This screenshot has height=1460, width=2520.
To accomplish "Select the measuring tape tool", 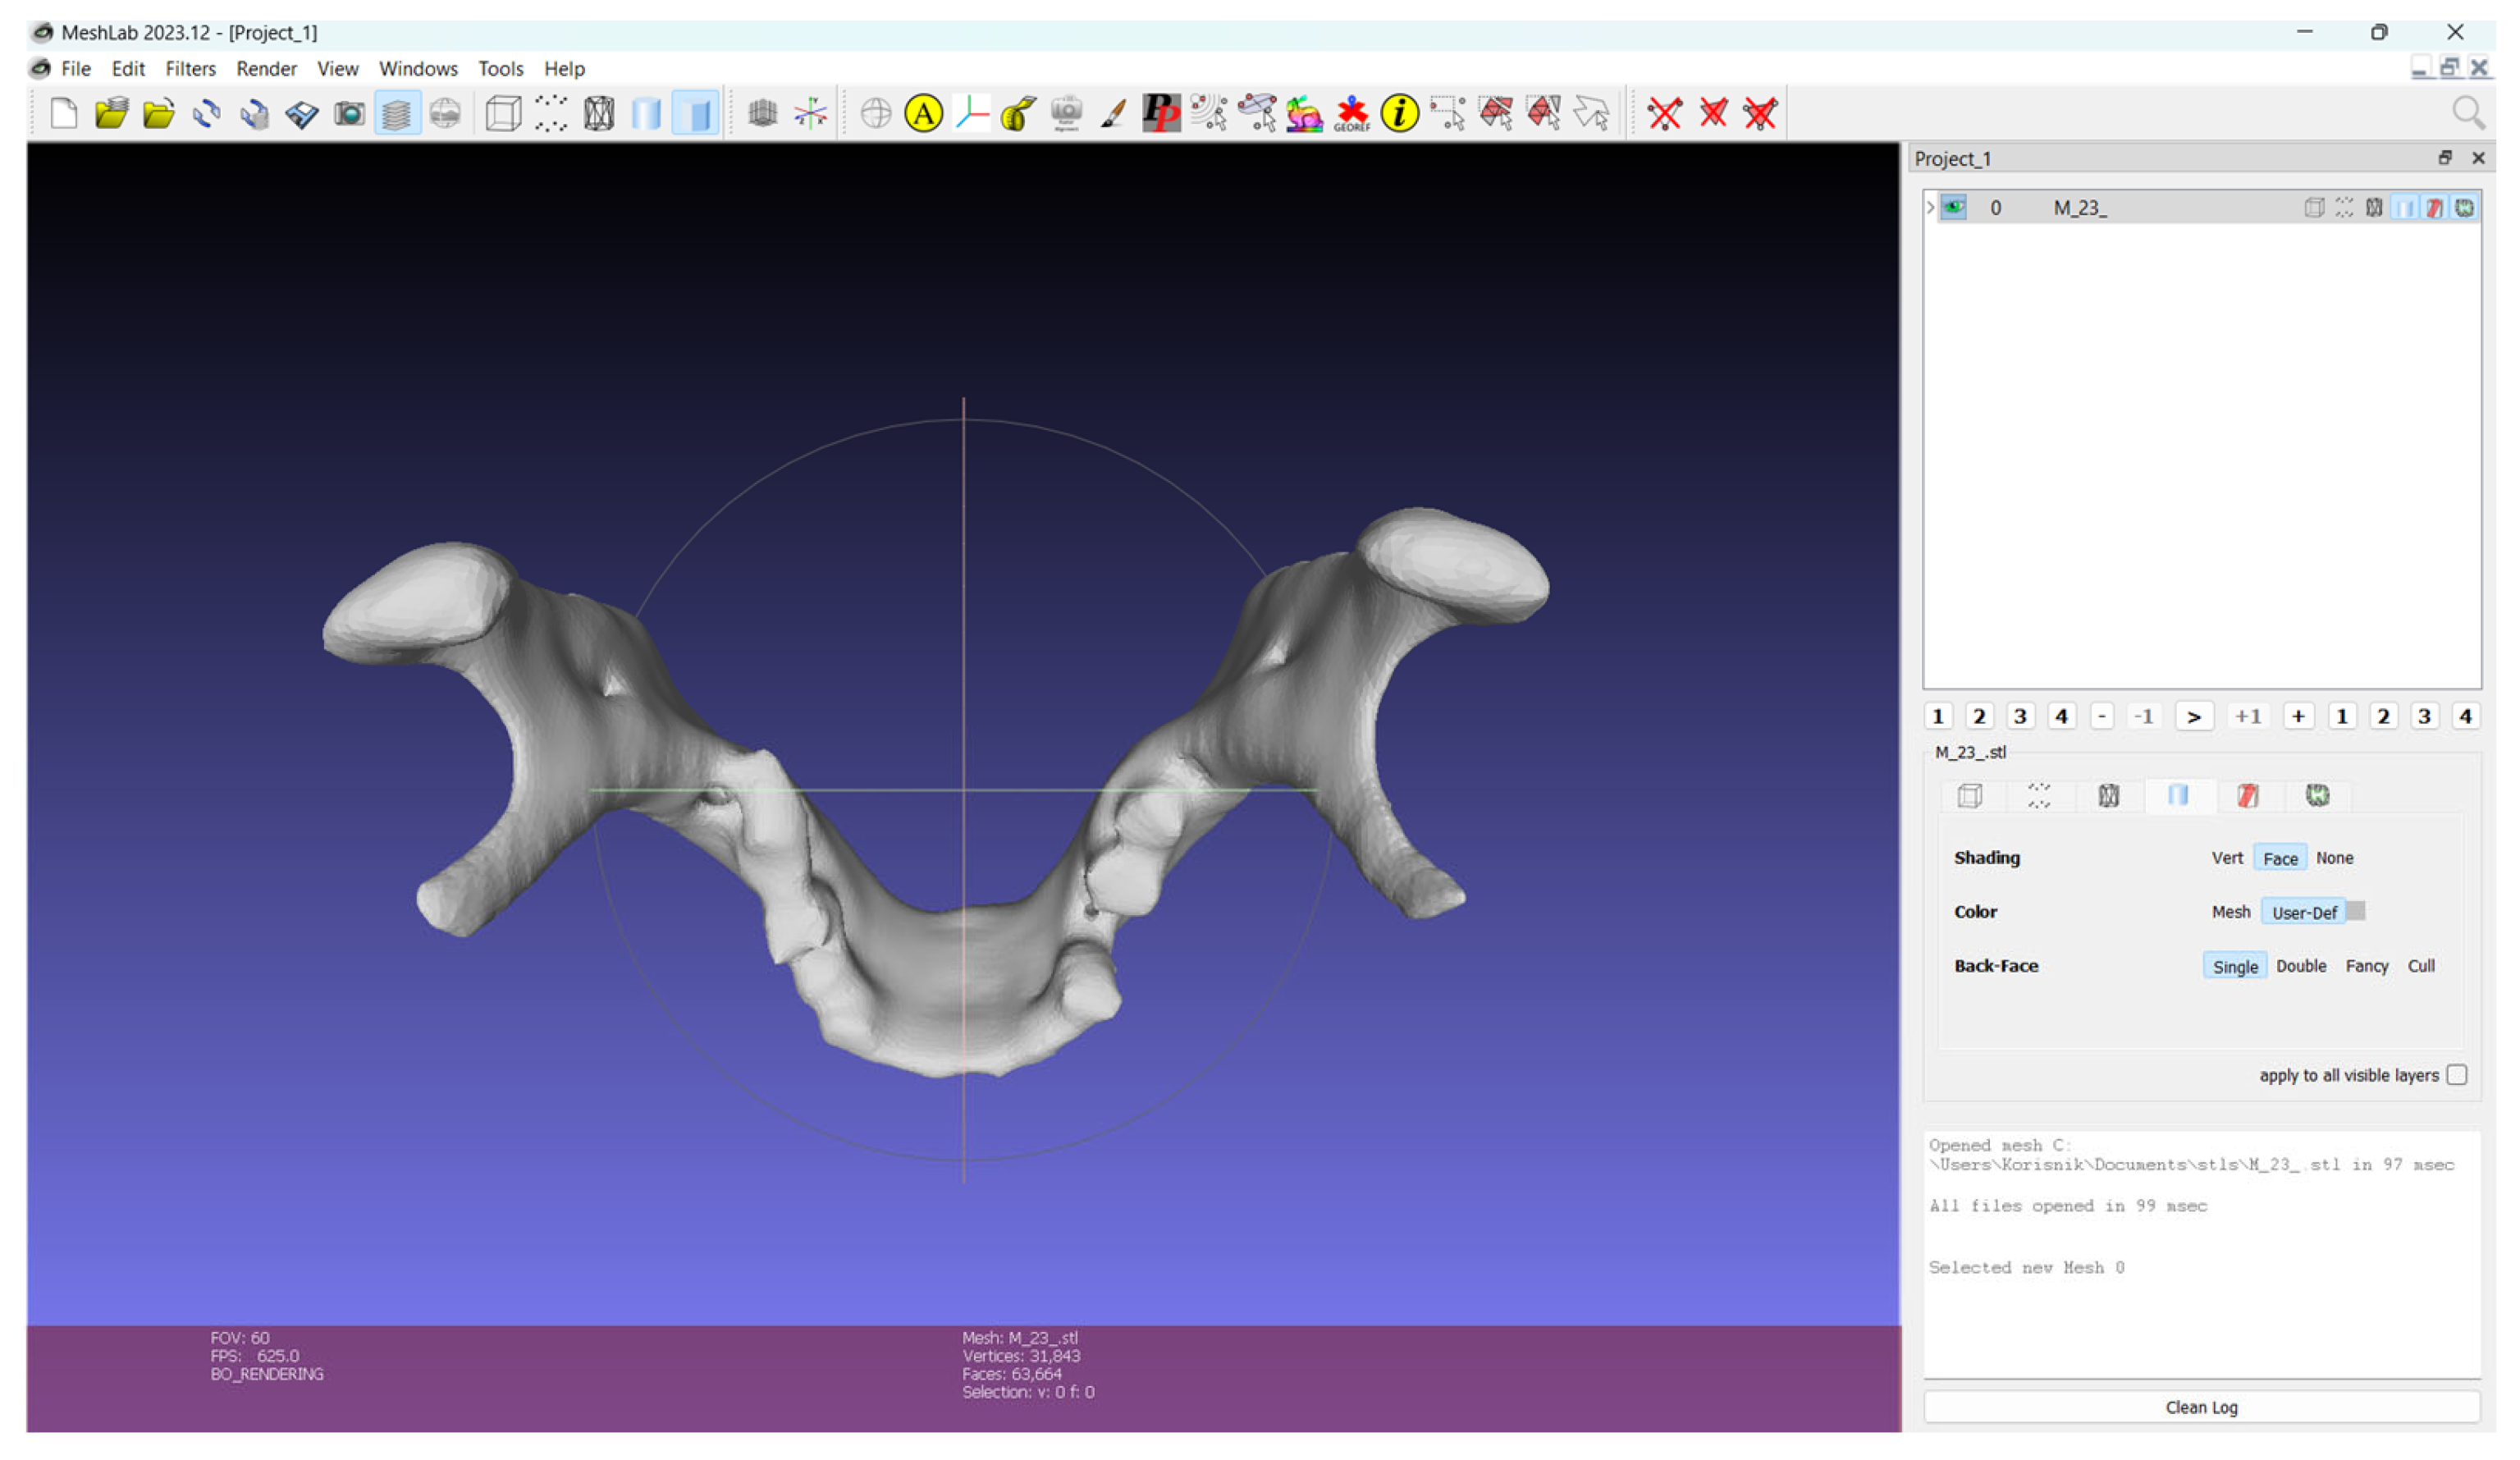I will (1017, 113).
